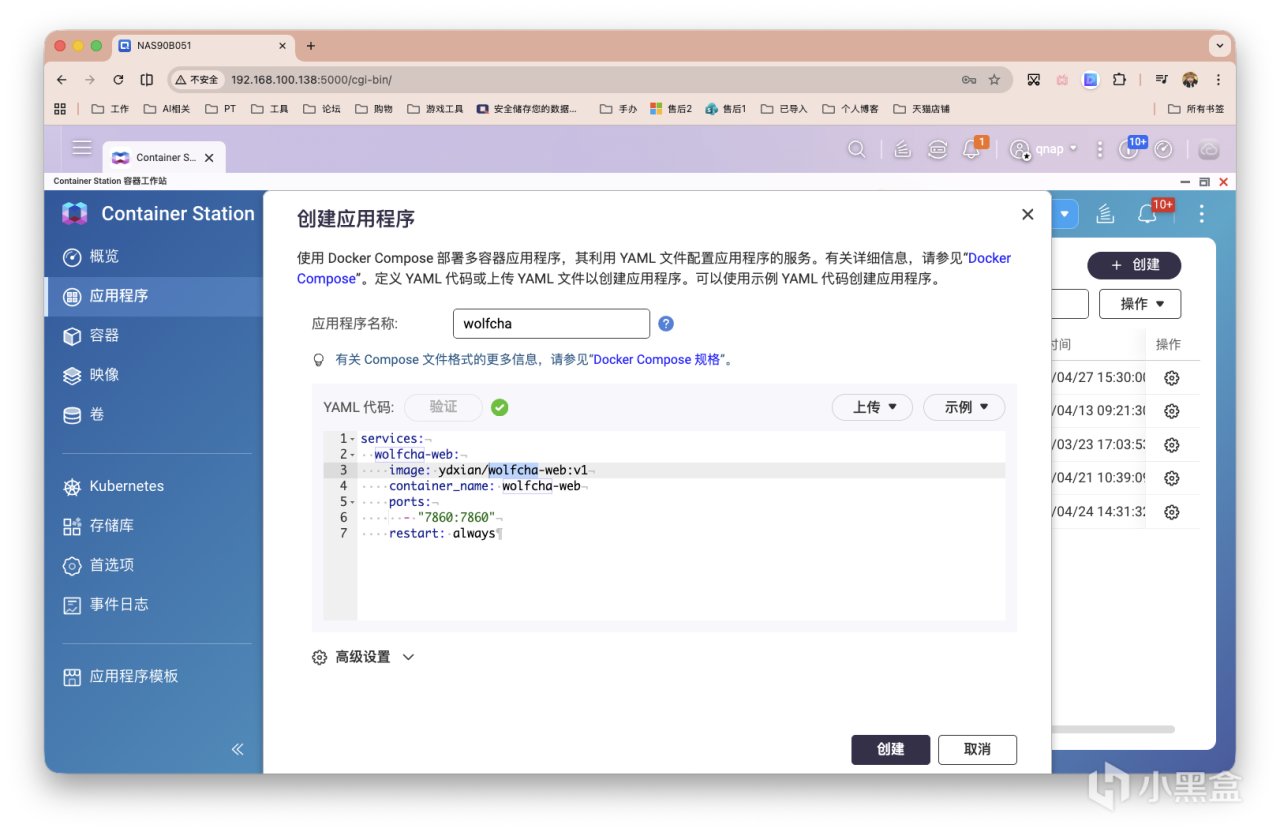Open the browser Extensions puzzle icon
Viewport: 1280px width, 832px height.
(1119, 80)
